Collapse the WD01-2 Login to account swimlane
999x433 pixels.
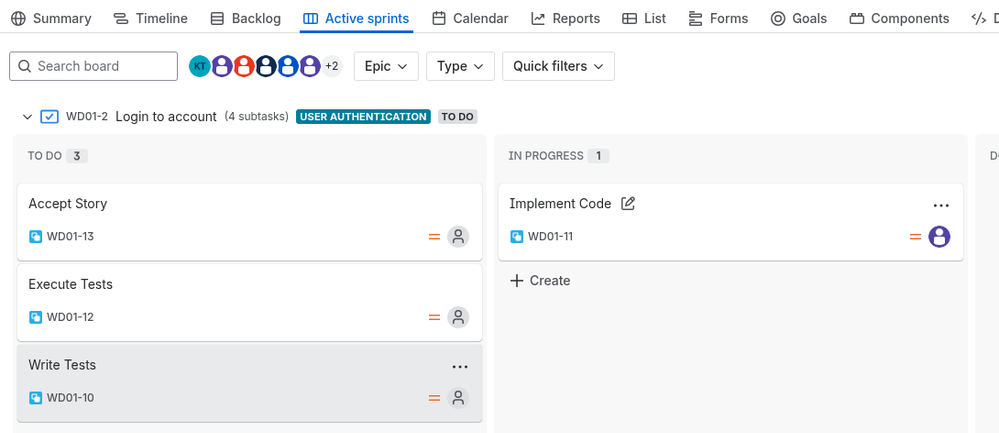pyautogui.click(x=27, y=117)
